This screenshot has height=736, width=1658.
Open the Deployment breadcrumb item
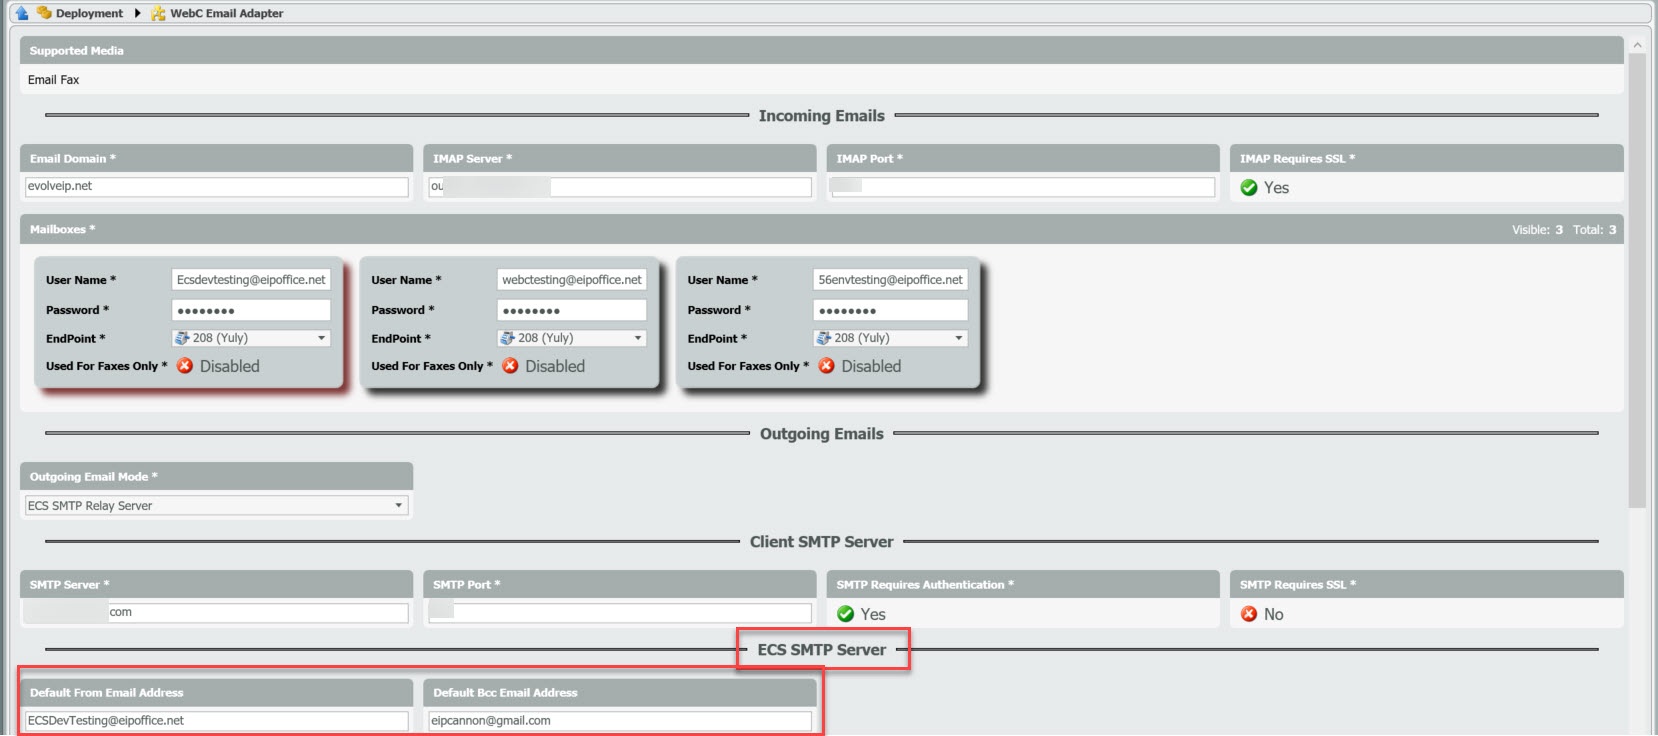[89, 13]
